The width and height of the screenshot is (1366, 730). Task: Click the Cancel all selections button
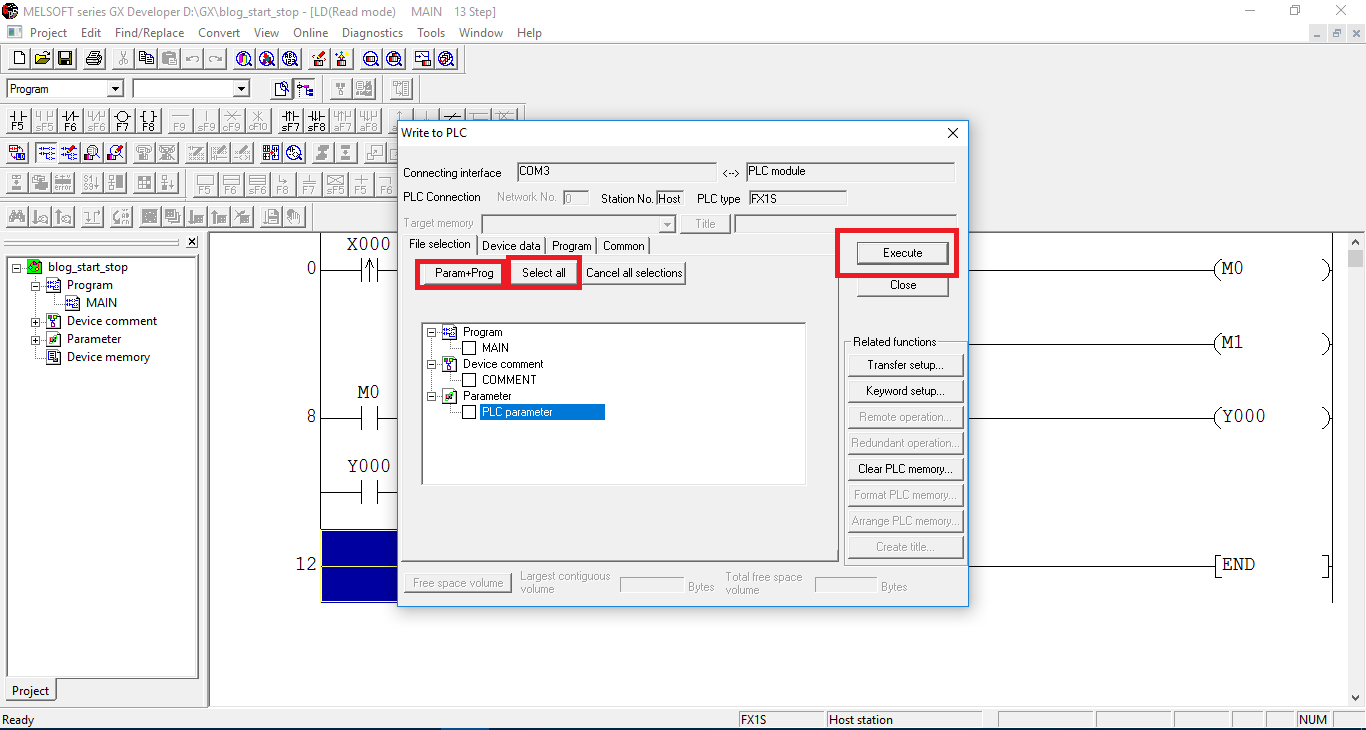pos(632,272)
